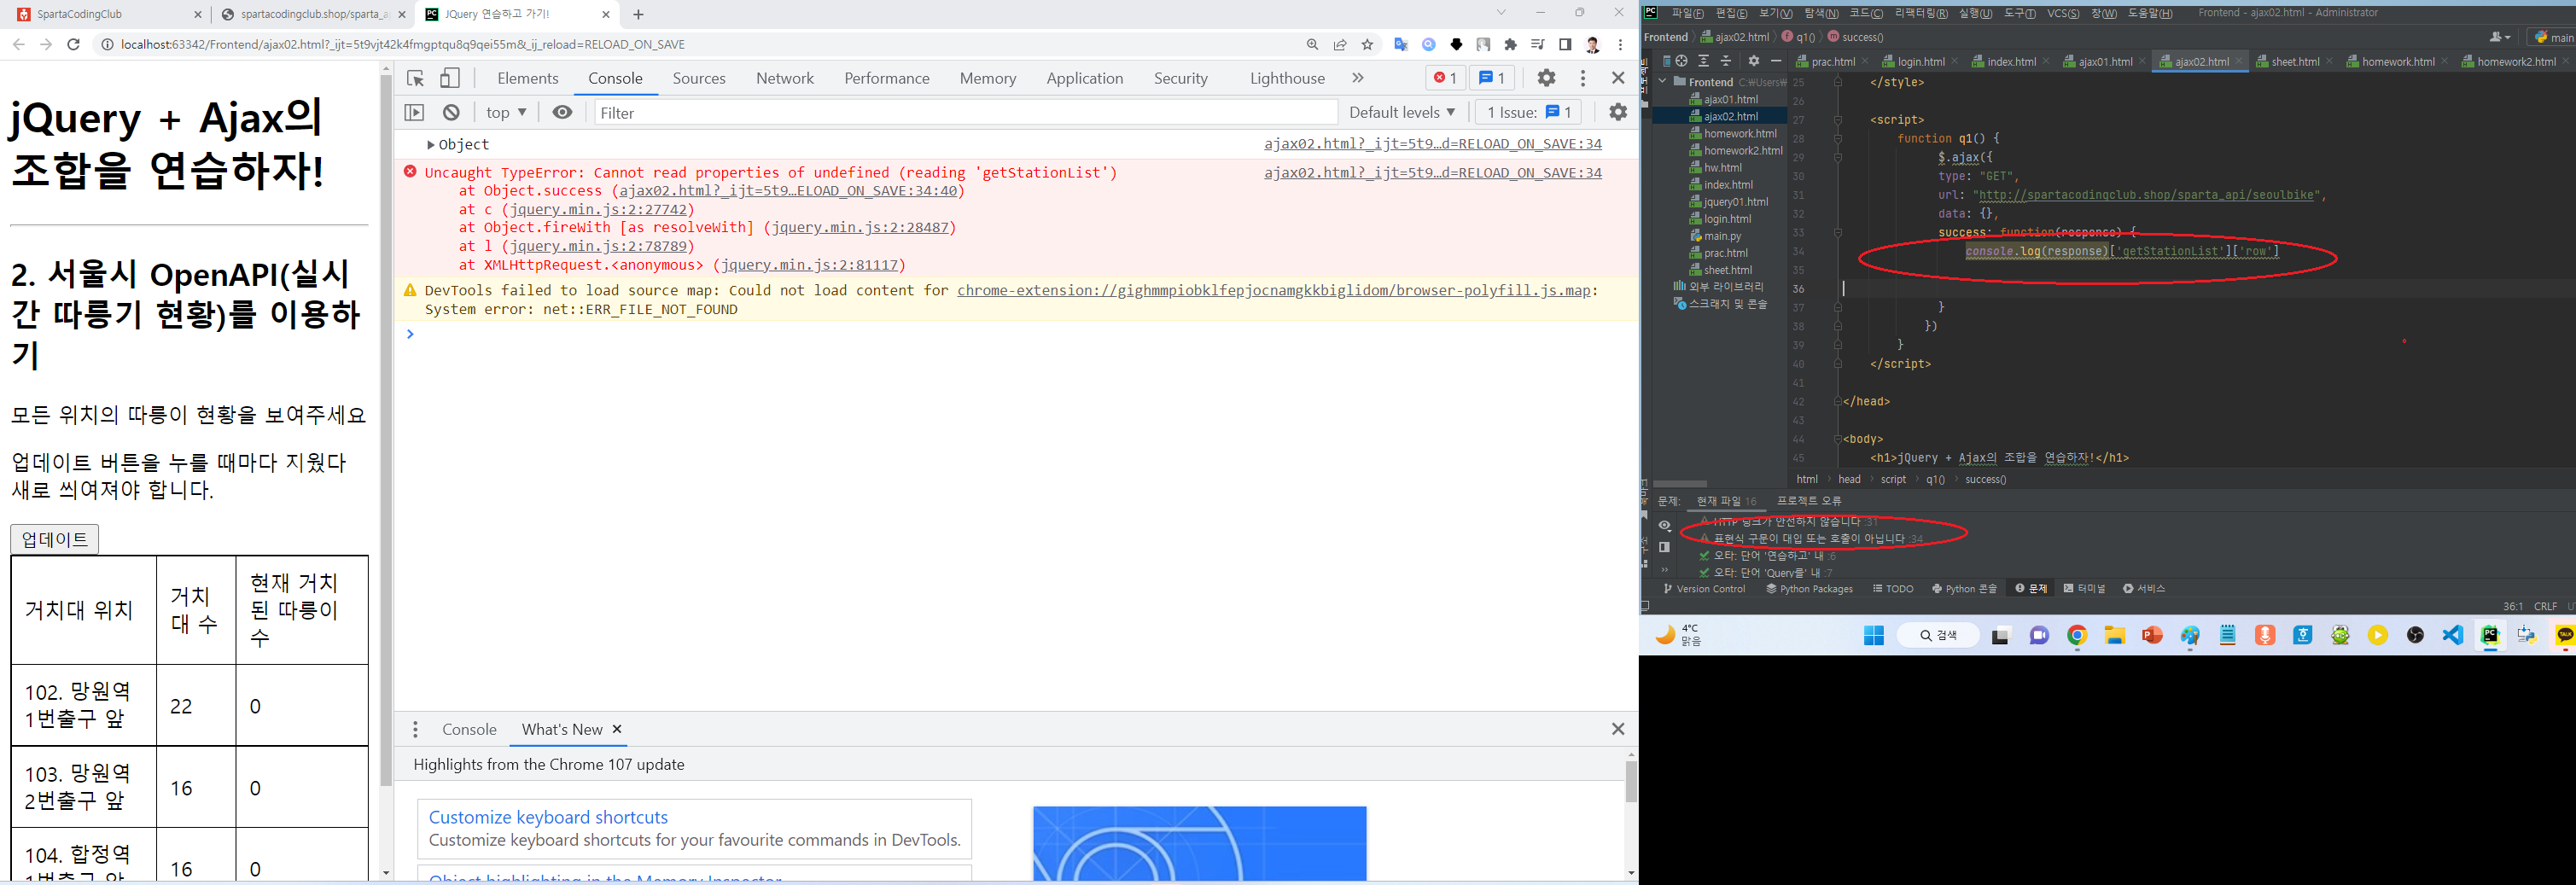The height and width of the screenshot is (885, 2576).
Task: Click the '1 Issue' button in console toolbar
Action: click(x=1528, y=113)
